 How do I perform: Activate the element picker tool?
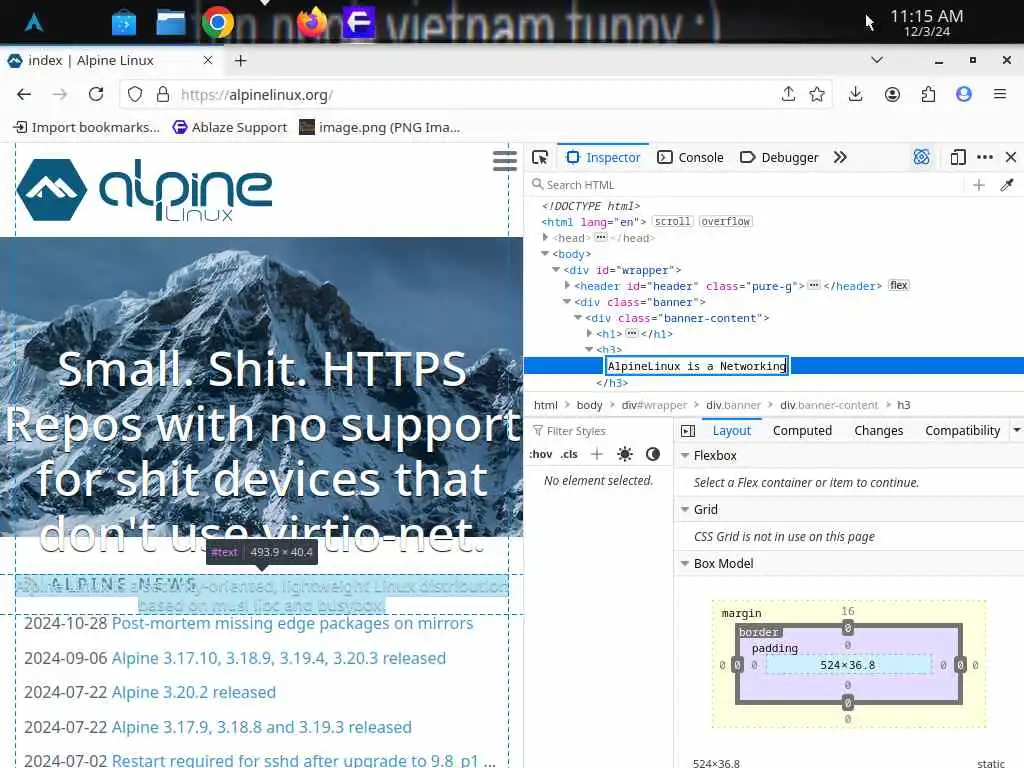[x=540, y=157]
